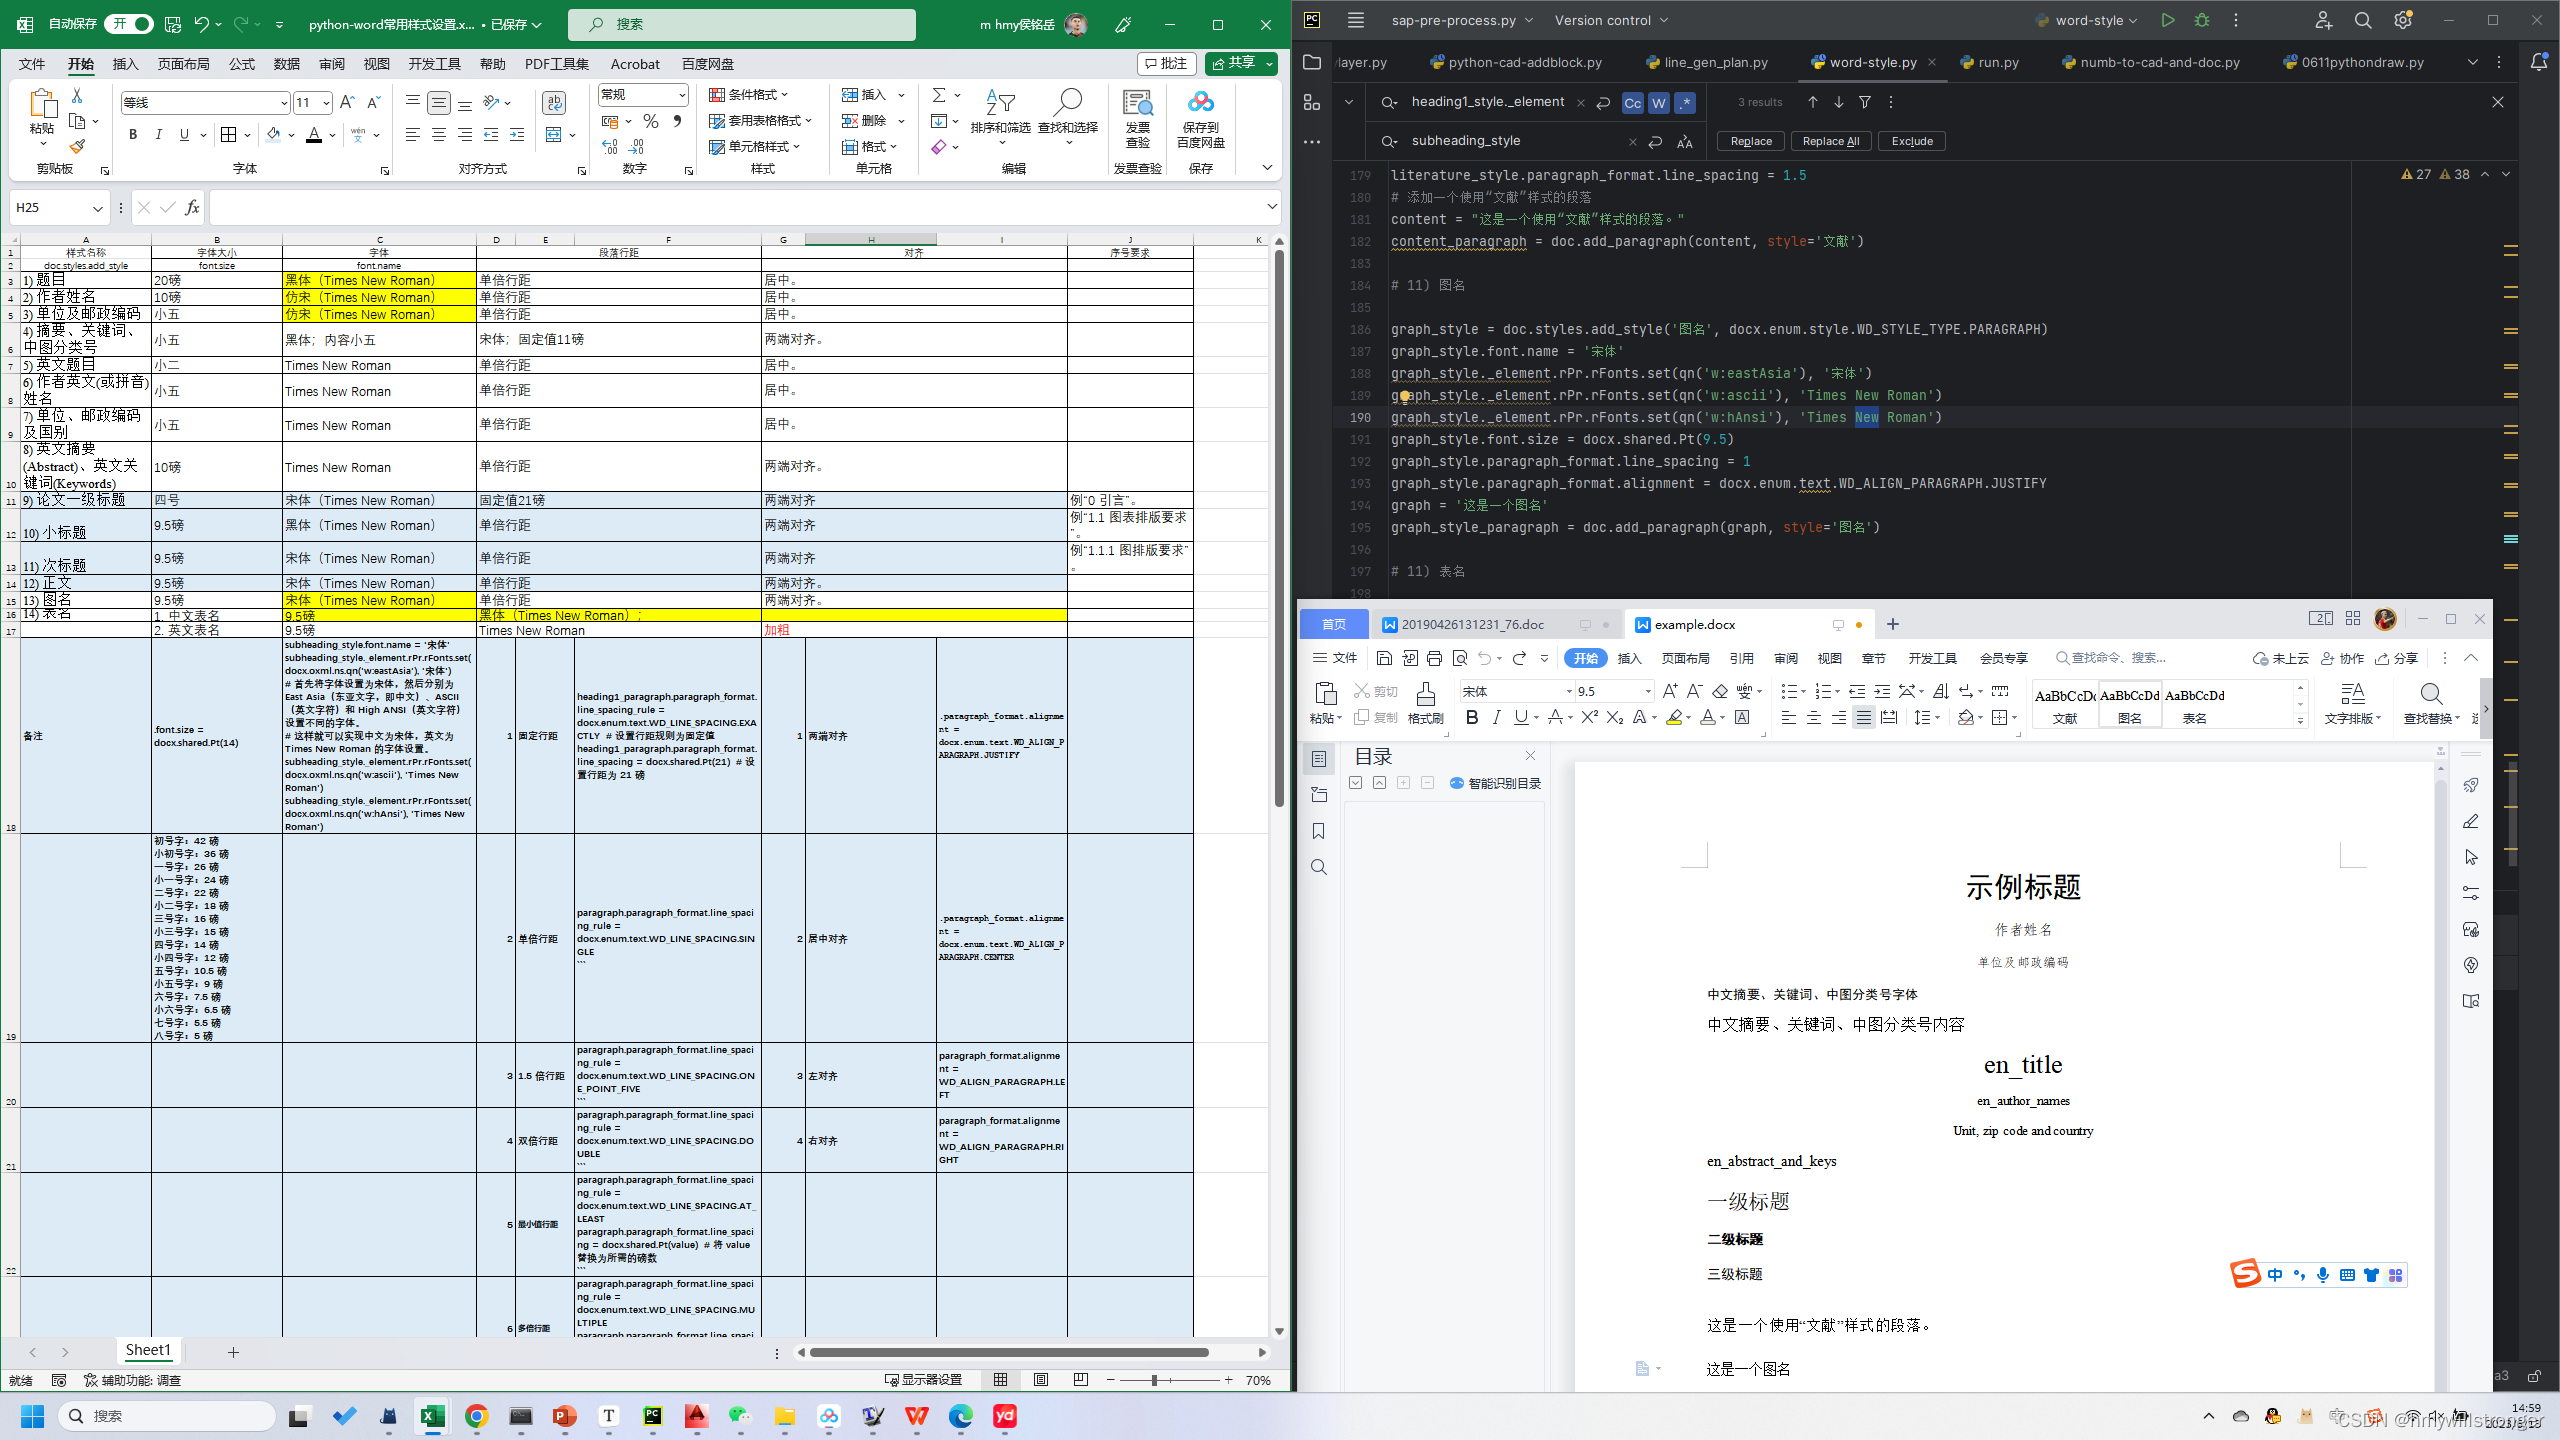Open 查找替换 Find and Replace in WPS Writer
2560x1440 pixels.
click(x=2430, y=705)
